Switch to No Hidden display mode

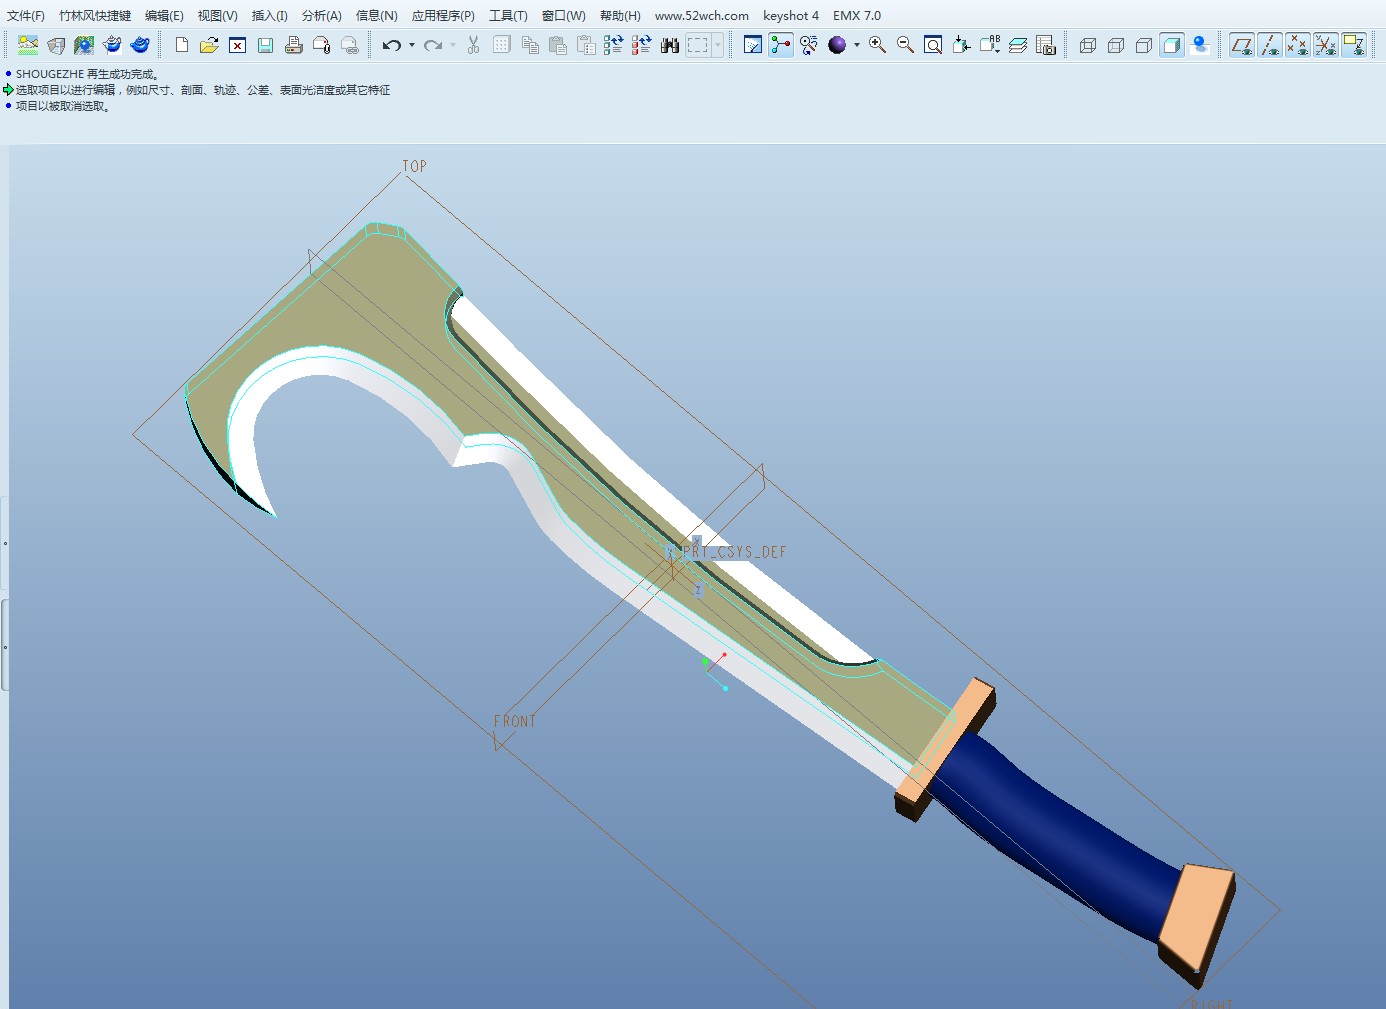point(1144,45)
